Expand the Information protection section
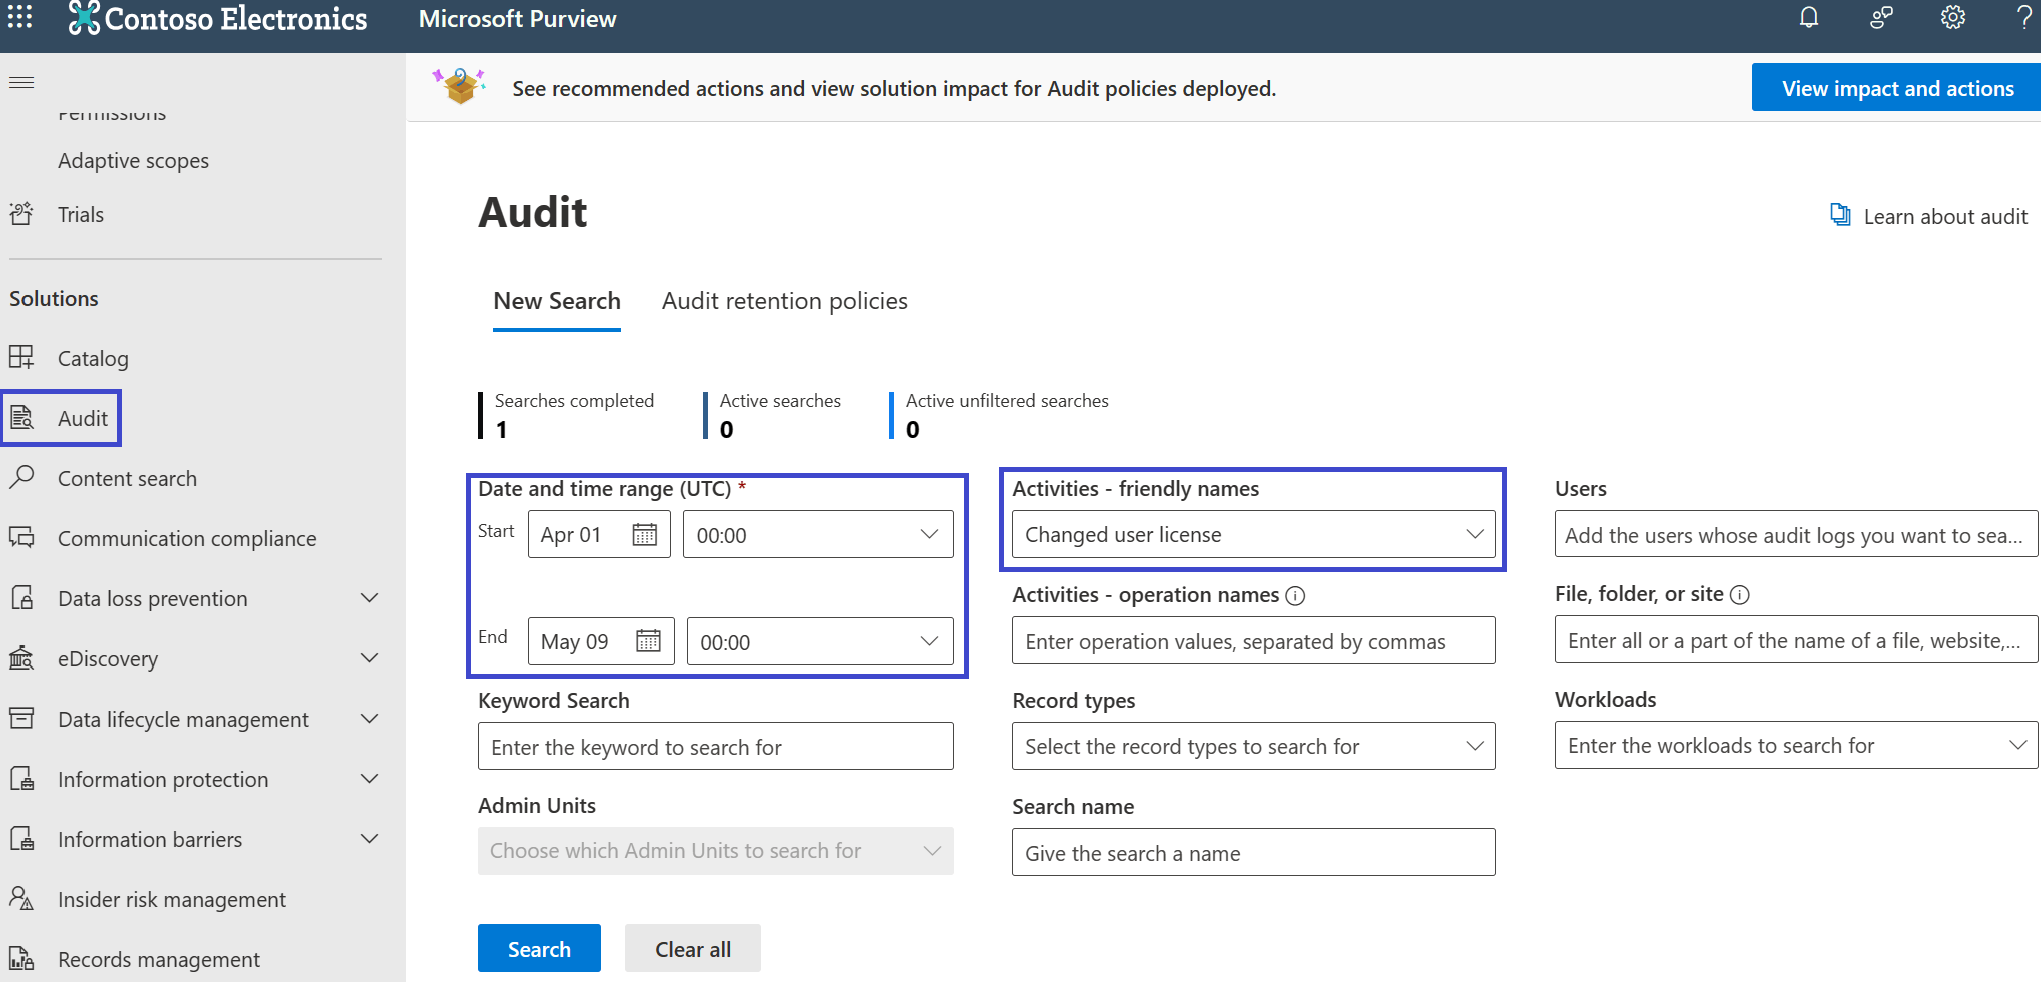 pyautogui.click(x=369, y=779)
